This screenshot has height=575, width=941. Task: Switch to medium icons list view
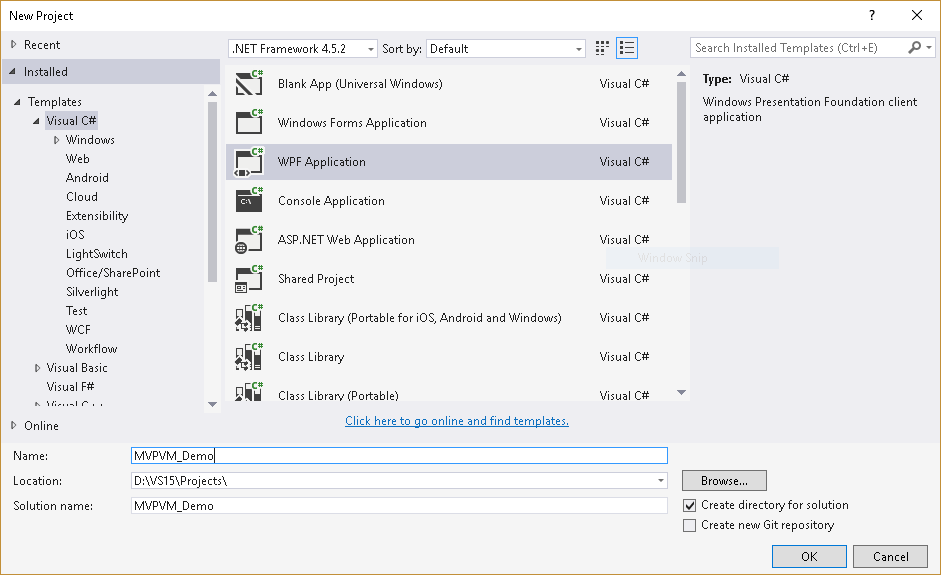(x=627, y=48)
